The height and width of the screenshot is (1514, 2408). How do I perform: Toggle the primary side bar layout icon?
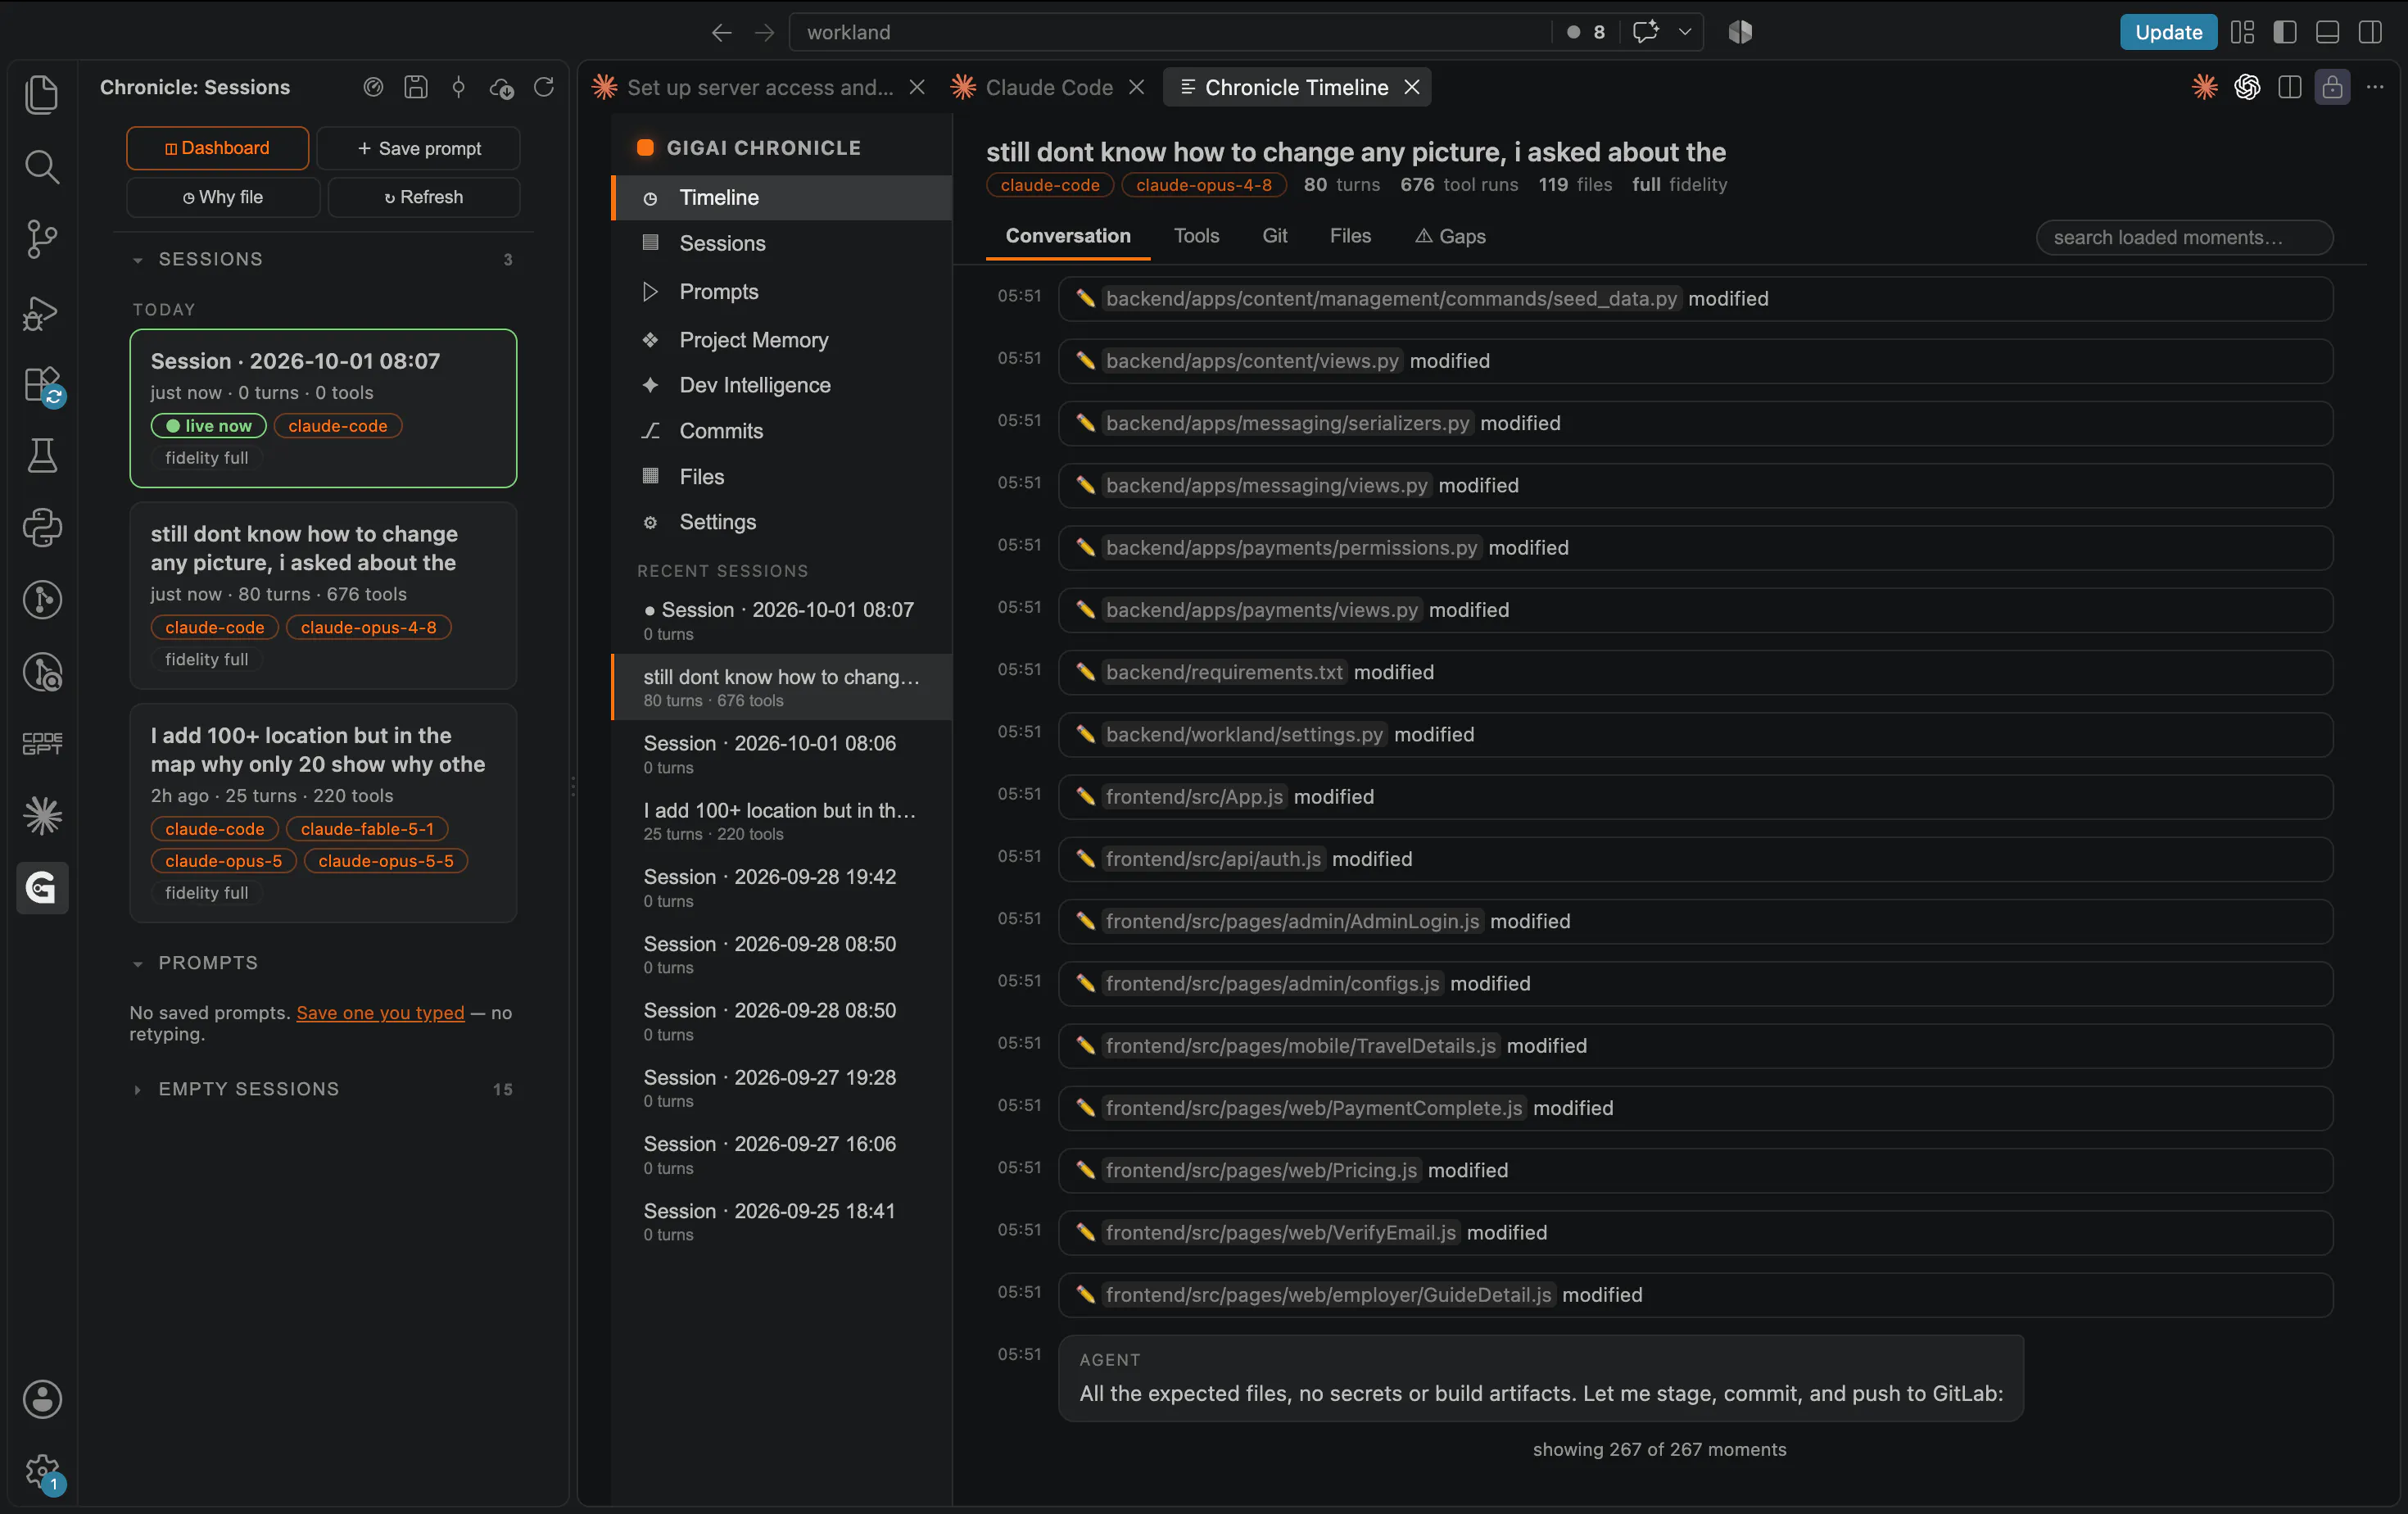click(2285, 32)
